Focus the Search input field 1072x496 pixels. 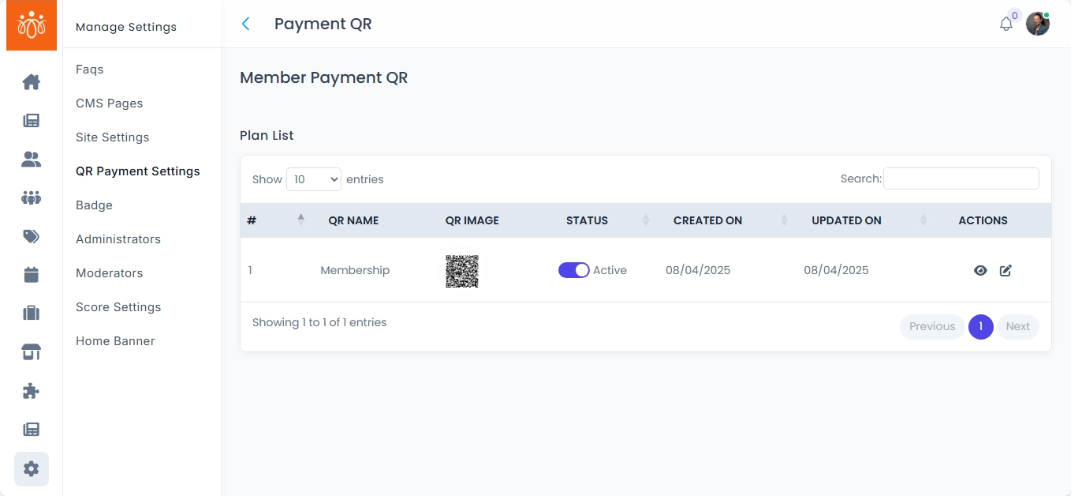point(961,179)
